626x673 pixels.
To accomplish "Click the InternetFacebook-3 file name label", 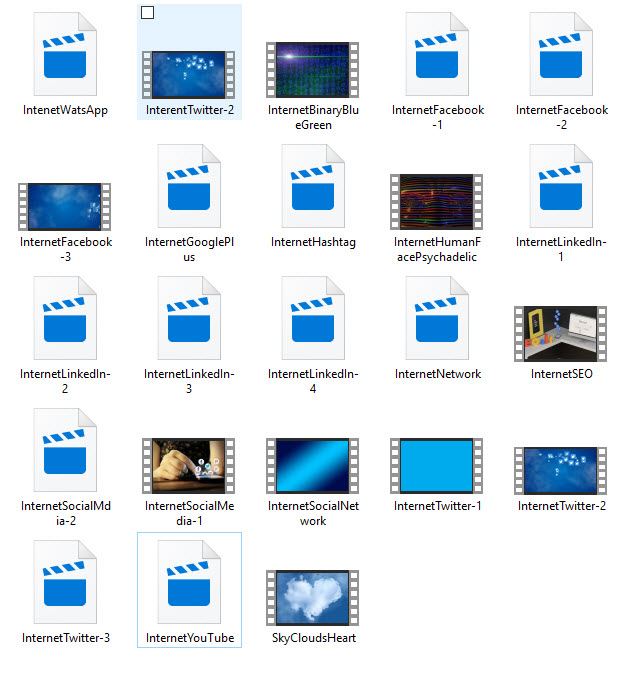I will (x=65, y=248).
